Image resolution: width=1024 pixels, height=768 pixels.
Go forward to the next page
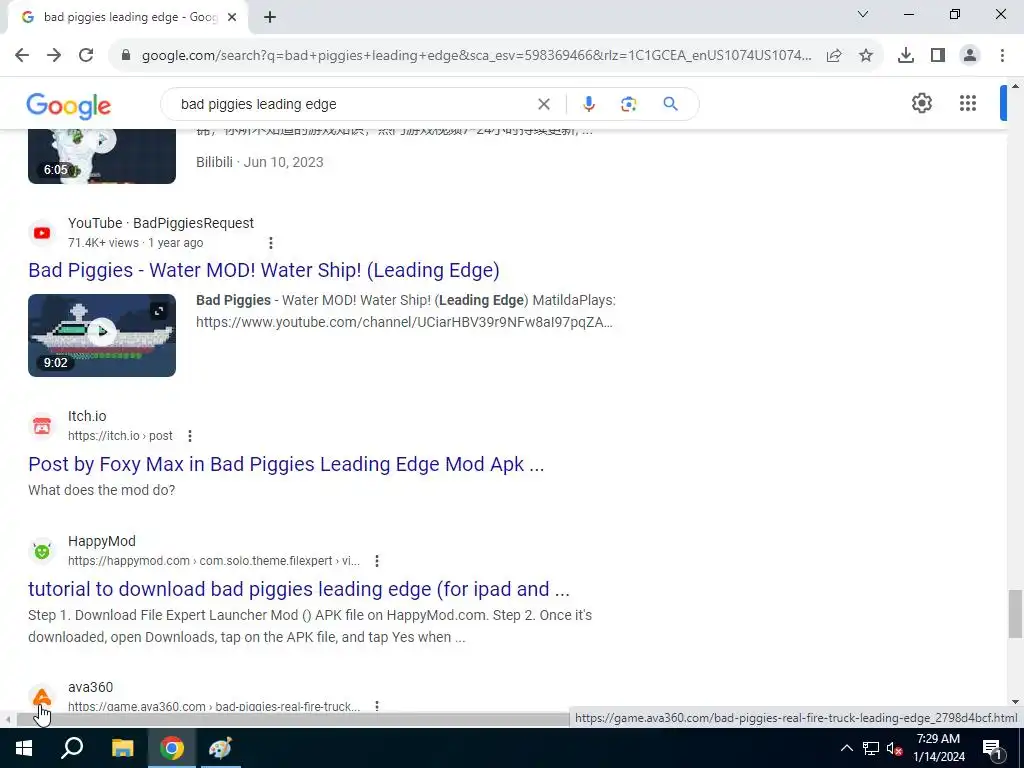click(x=54, y=56)
